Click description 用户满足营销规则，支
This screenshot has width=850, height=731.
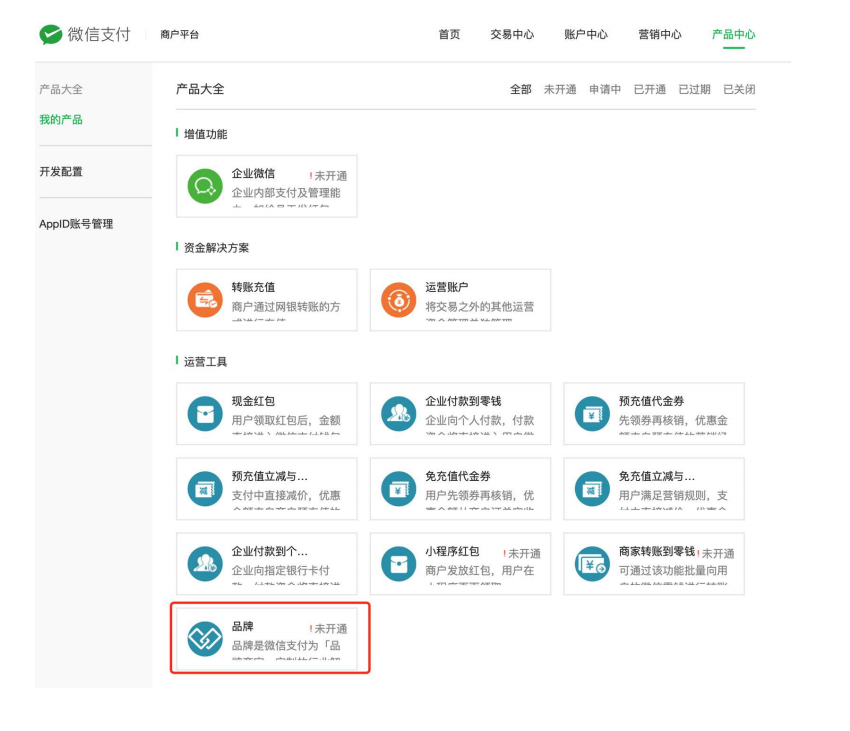(x=673, y=495)
